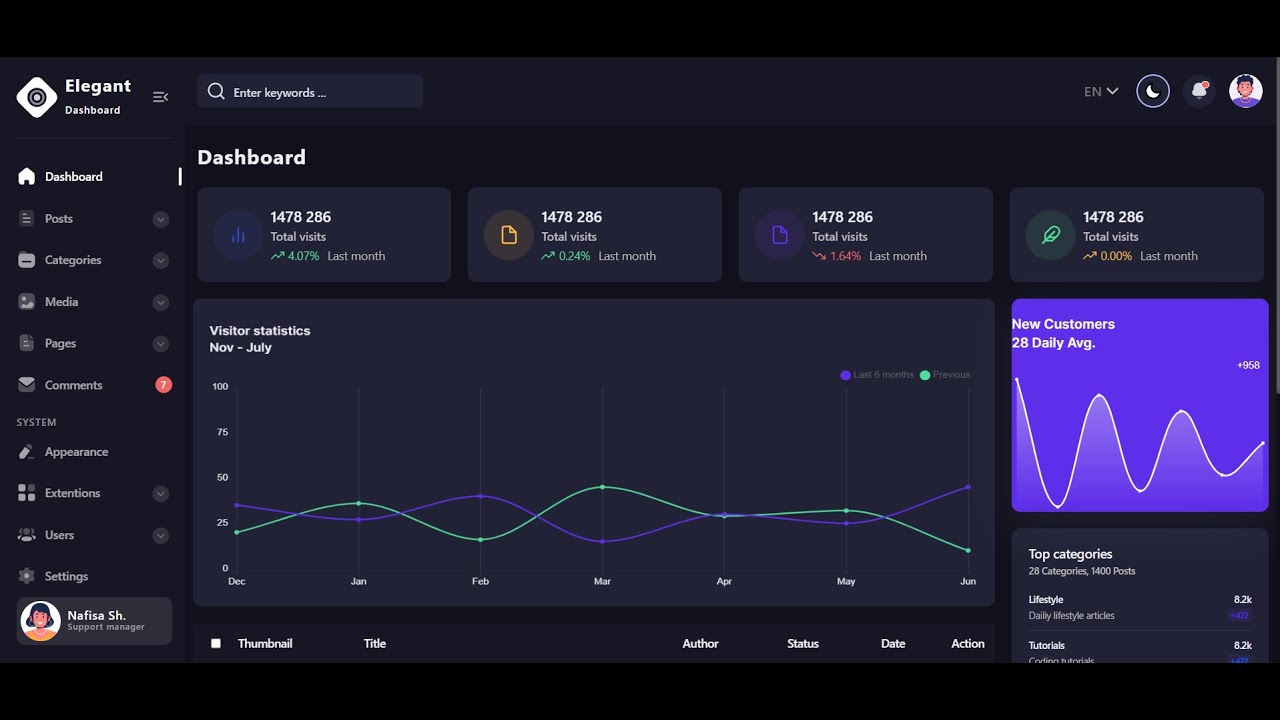This screenshot has width=1280, height=720.
Task: Click the green feather icon on fourth stat card
Action: 1051,235
